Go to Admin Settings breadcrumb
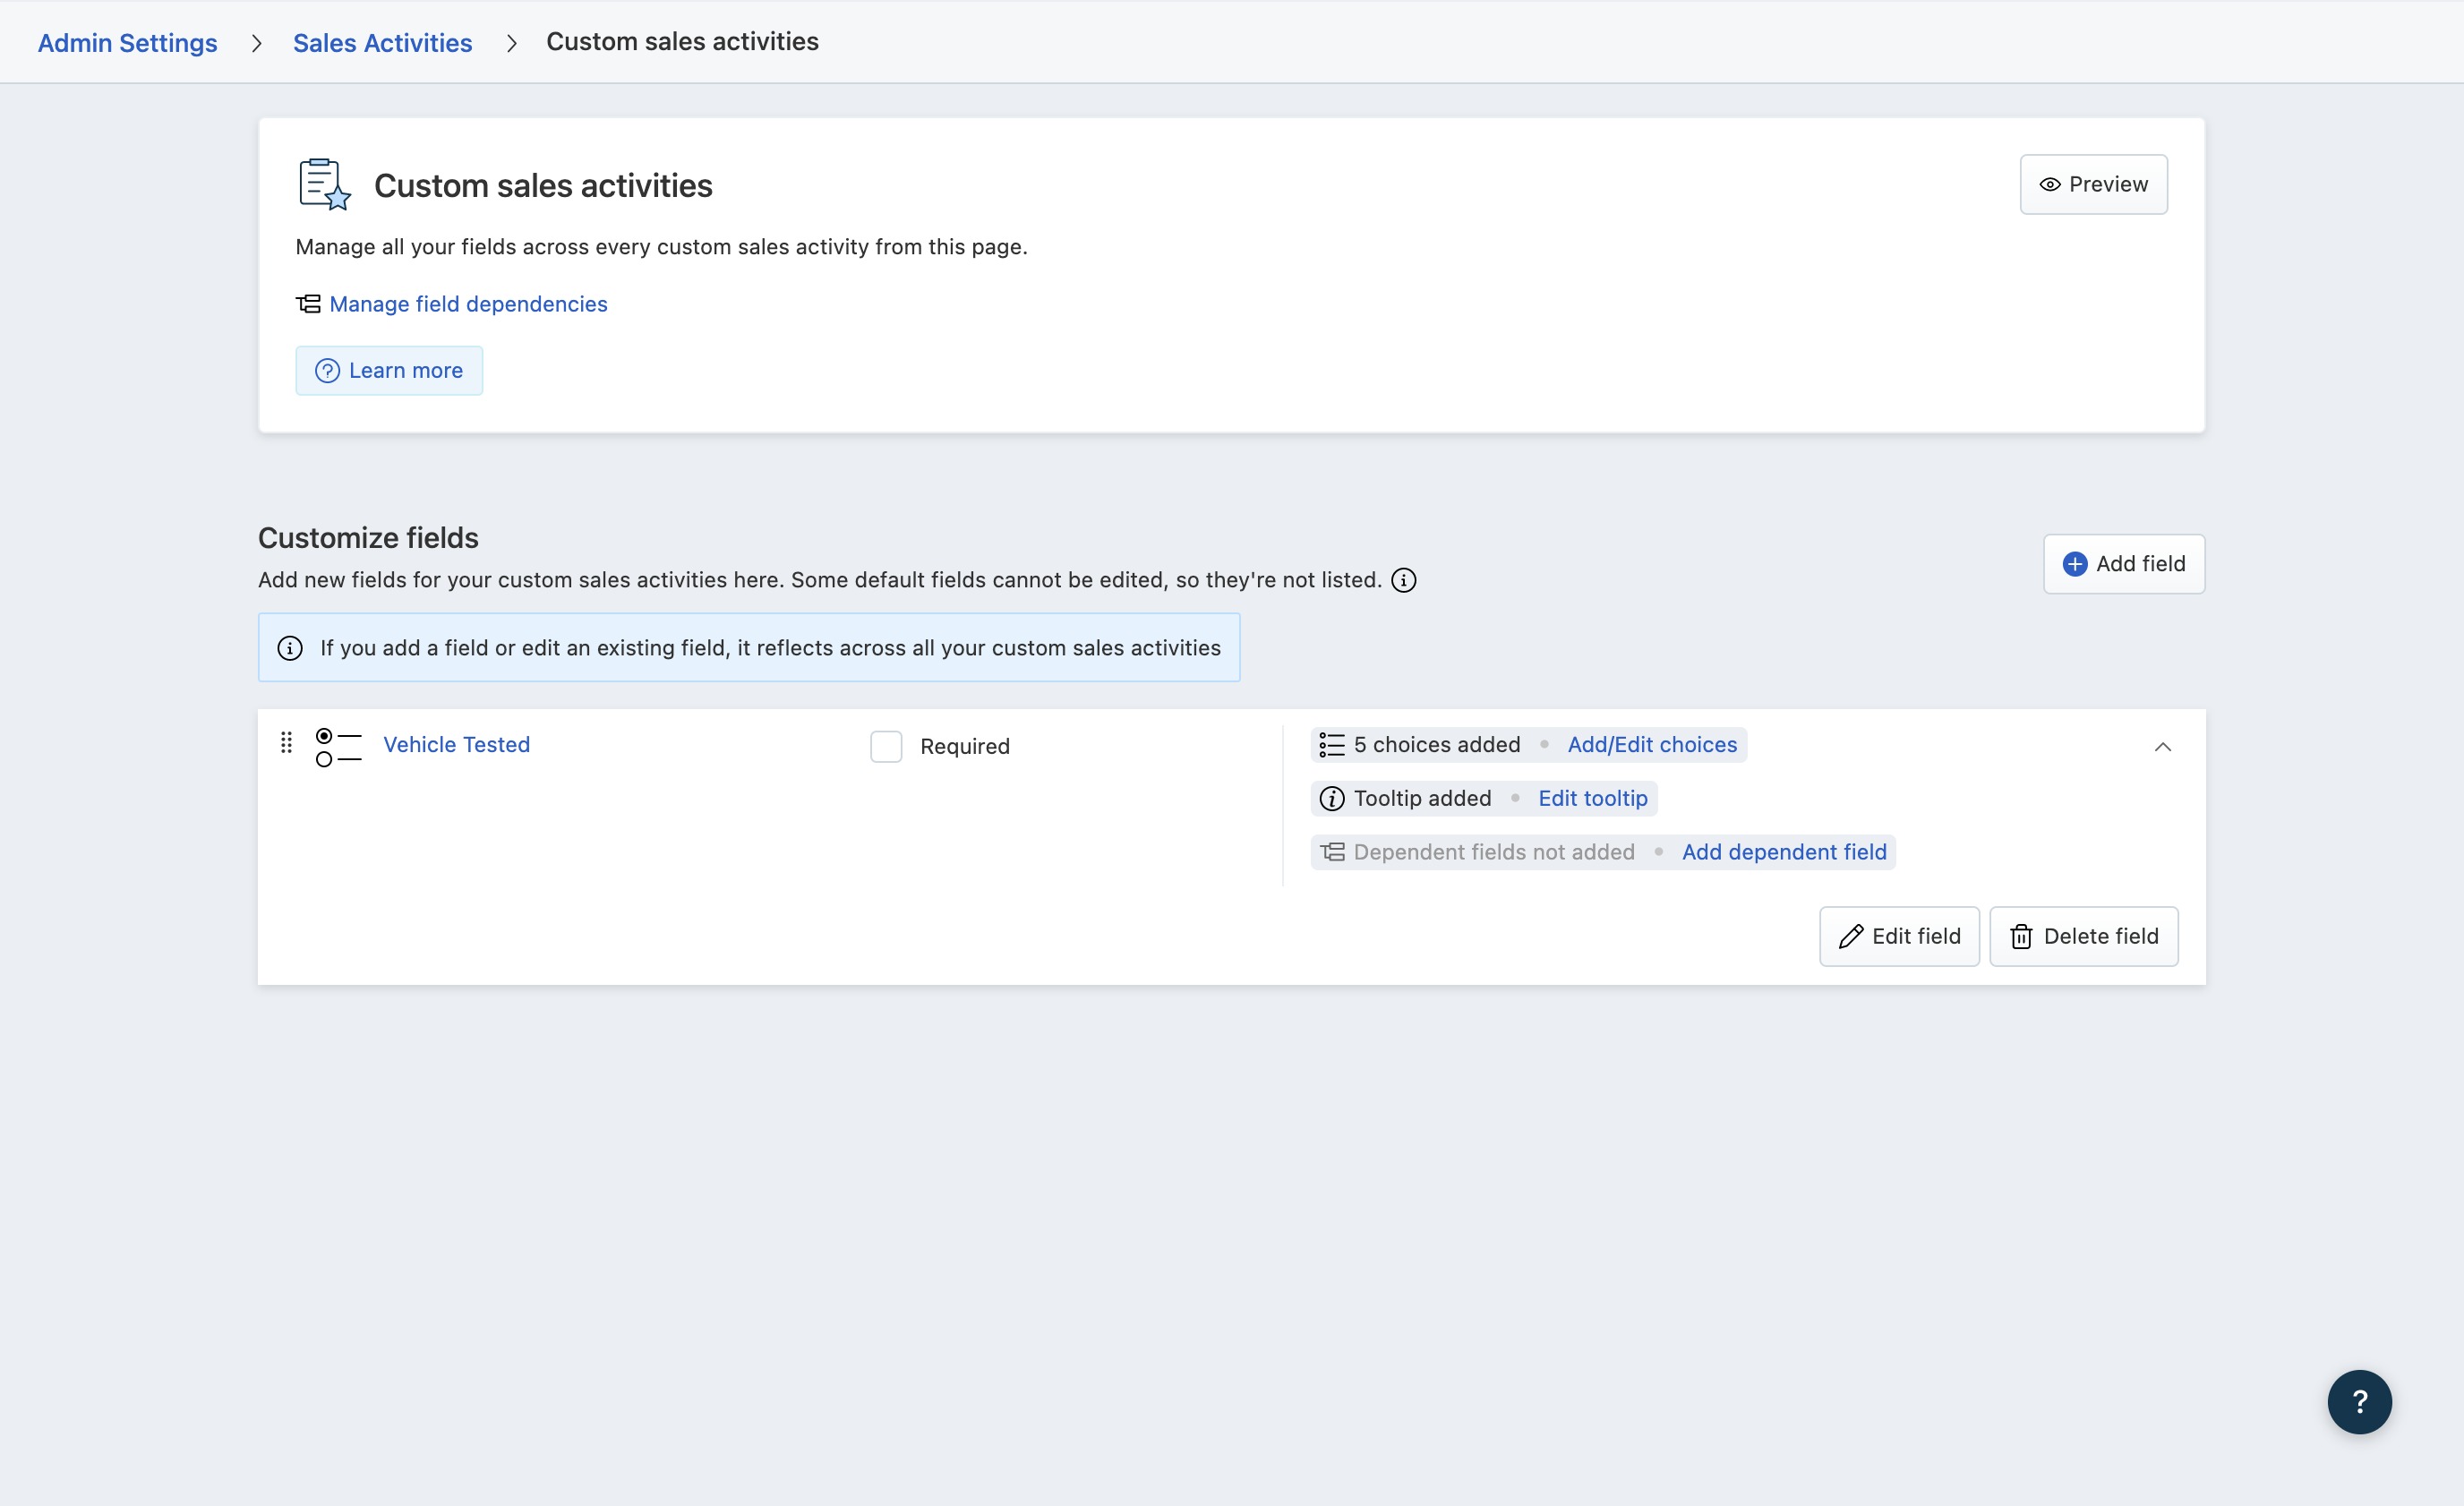The width and height of the screenshot is (2464, 1506). pyautogui.click(x=128, y=43)
